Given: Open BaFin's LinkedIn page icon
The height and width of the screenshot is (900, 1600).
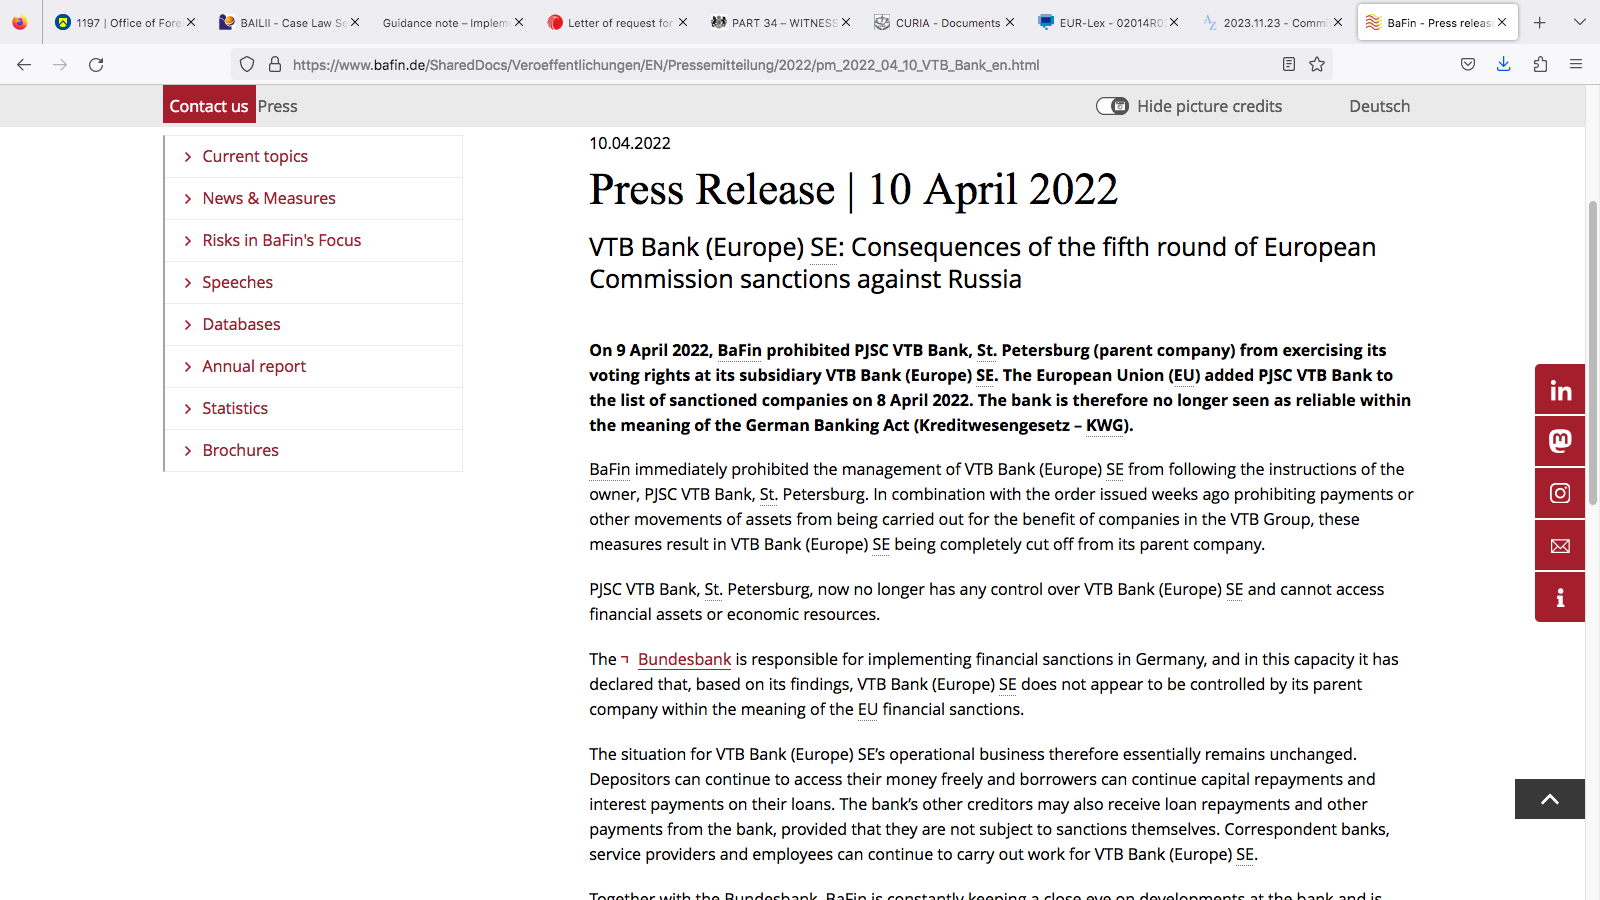Looking at the screenshot, I should [x=1560, y=390].
